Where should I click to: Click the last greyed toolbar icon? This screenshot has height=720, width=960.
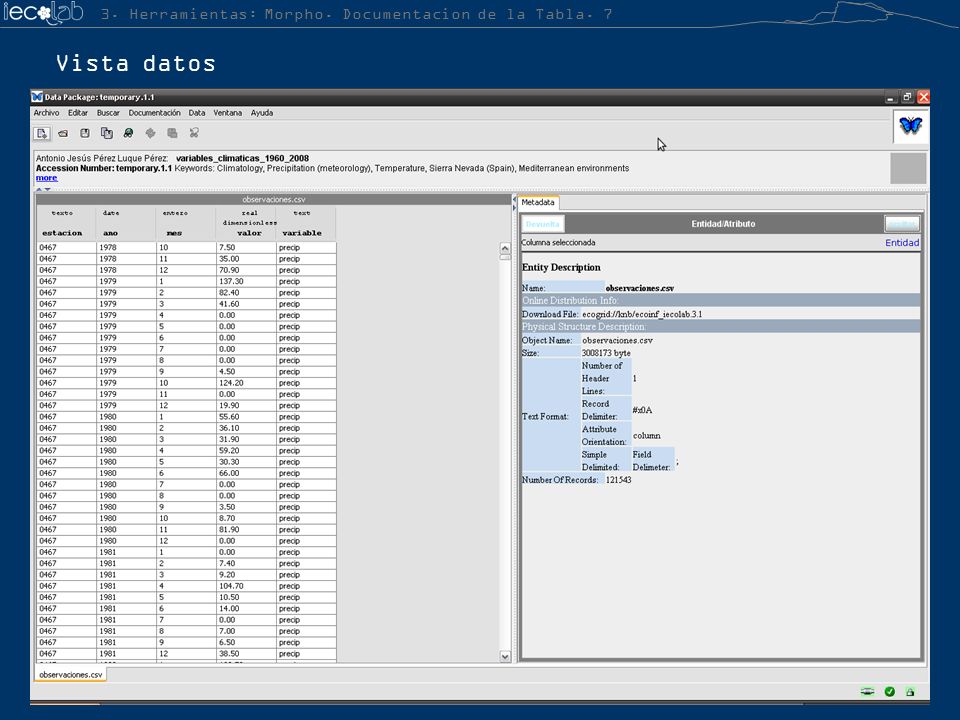point(194,133)
